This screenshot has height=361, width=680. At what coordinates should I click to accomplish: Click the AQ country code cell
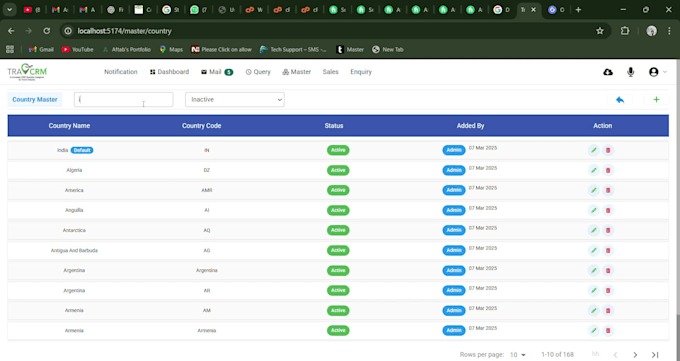click(207, 230)
